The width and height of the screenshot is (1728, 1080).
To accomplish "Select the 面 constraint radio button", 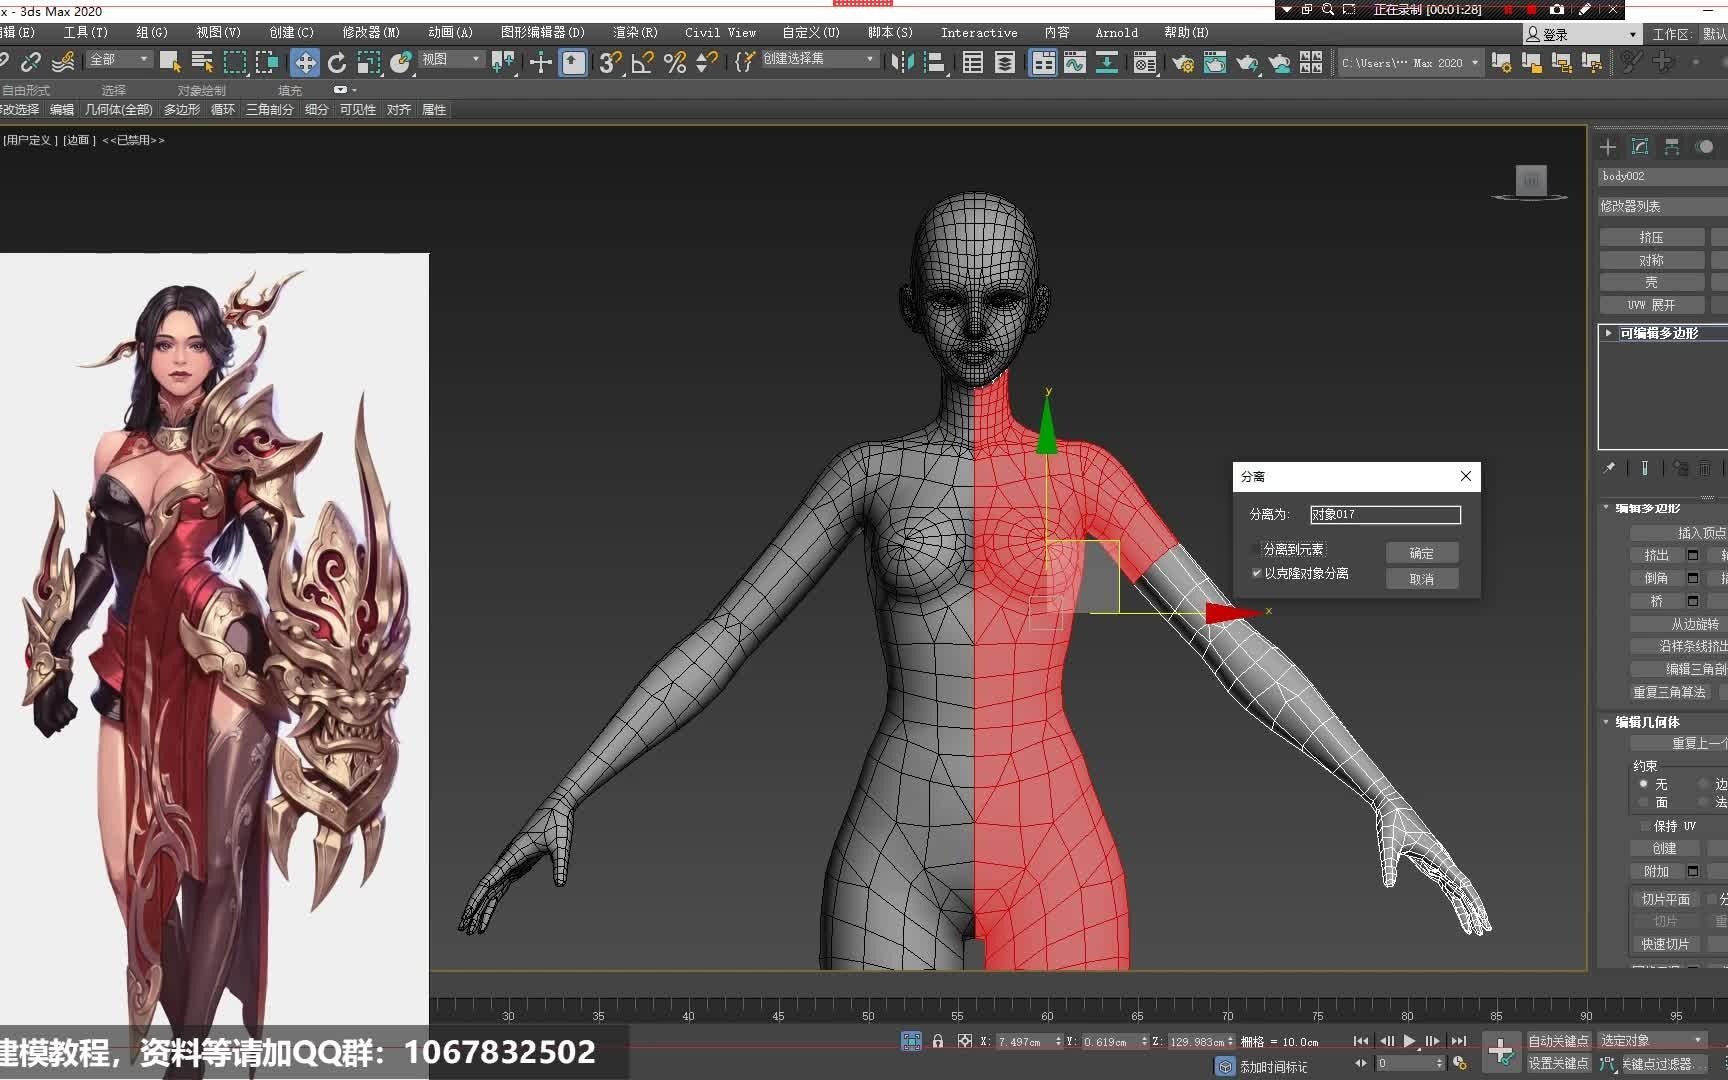I will [1643, 802].
